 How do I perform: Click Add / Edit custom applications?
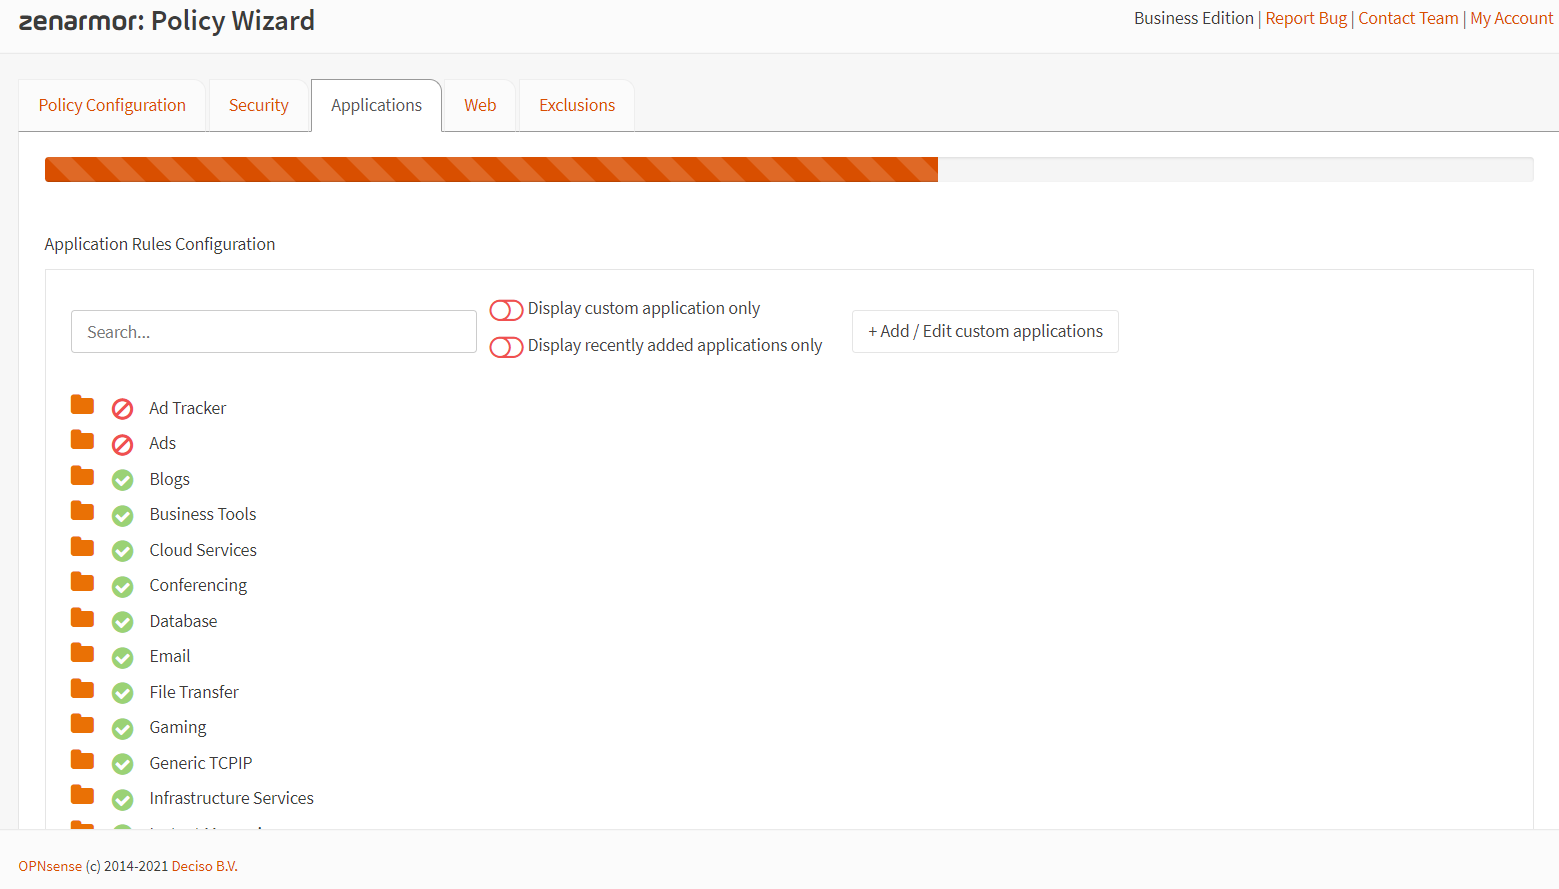984,331
